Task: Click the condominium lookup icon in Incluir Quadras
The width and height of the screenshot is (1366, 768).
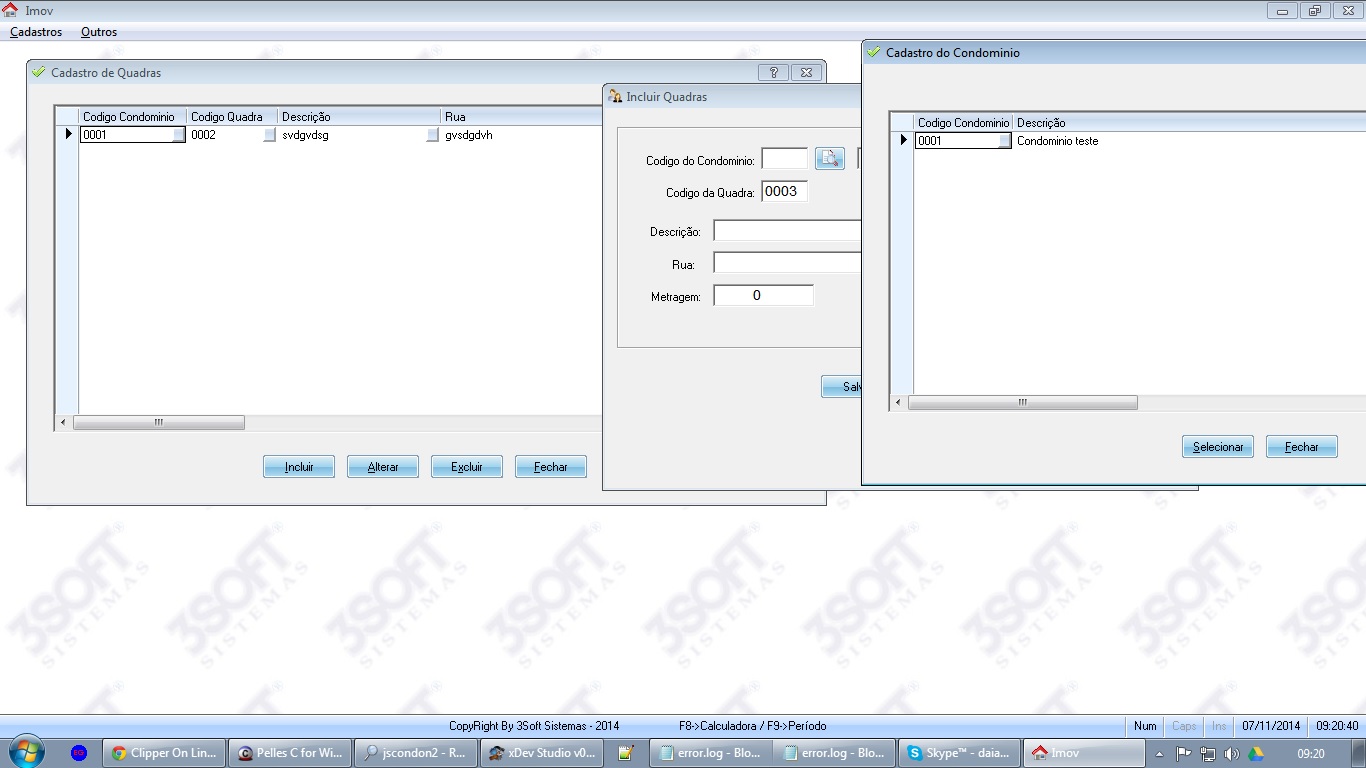Action: point(830,159)
